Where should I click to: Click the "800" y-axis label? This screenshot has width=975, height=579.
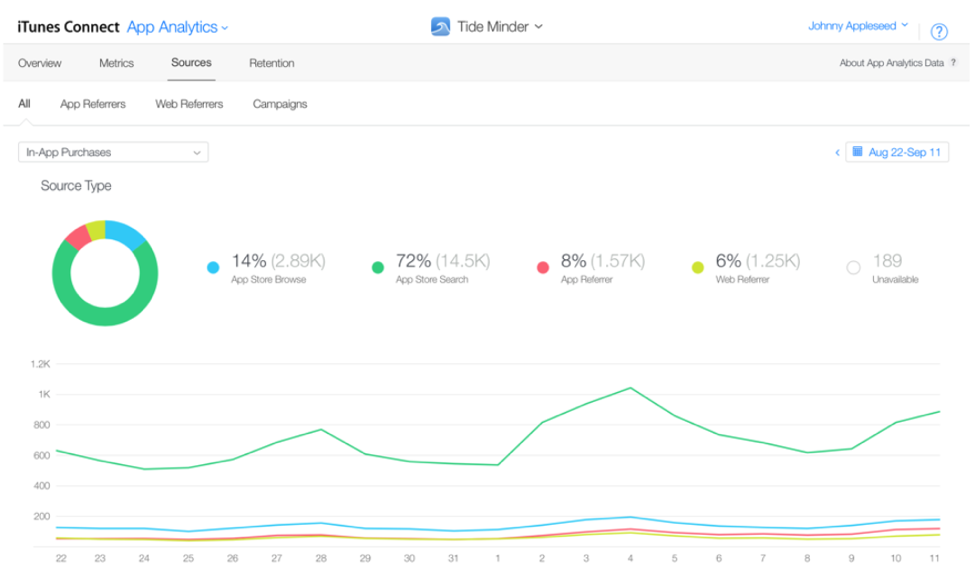pos(42,425)
